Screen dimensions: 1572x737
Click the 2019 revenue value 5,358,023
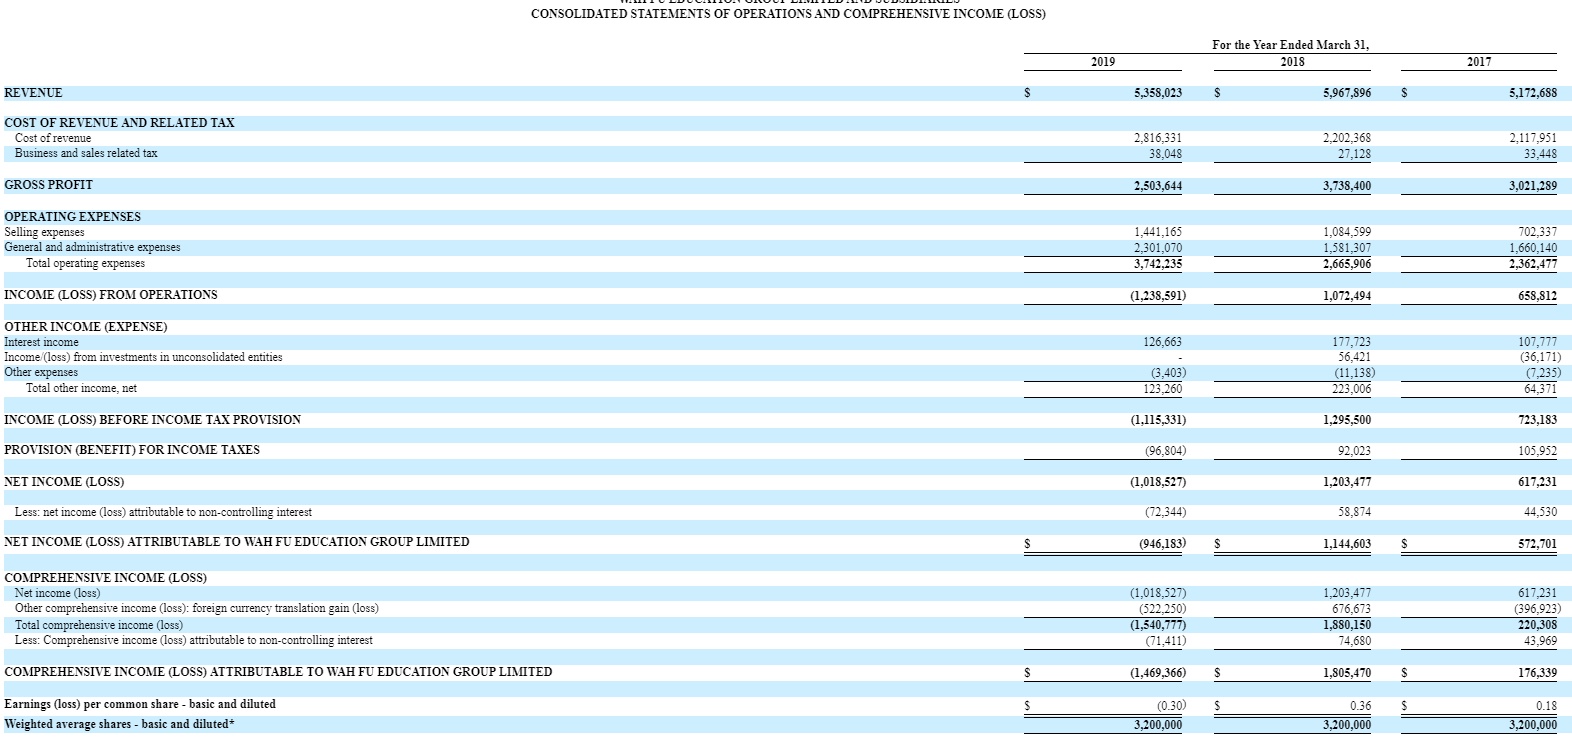click(x=1158, y=93)
